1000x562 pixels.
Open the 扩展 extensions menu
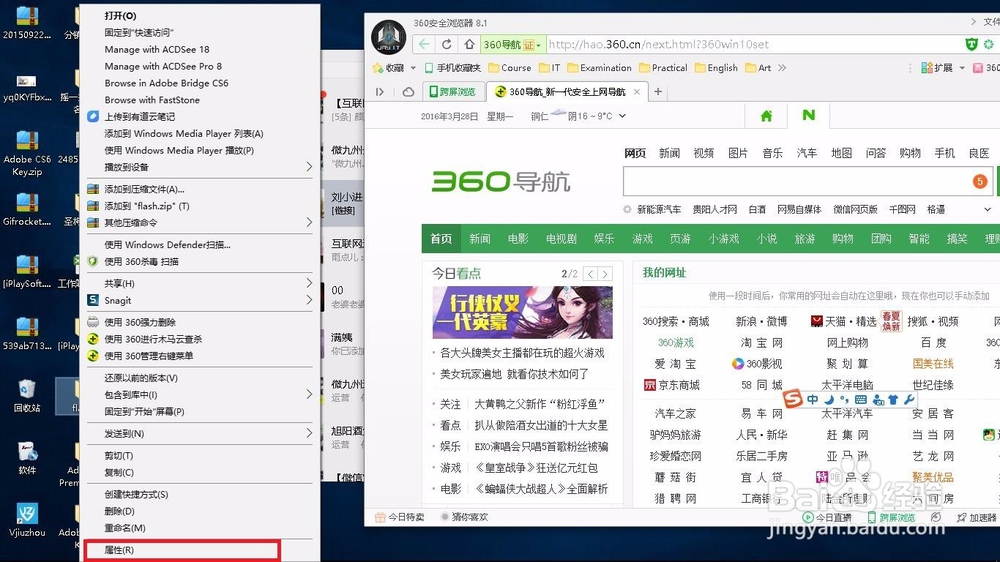[943, 68]
